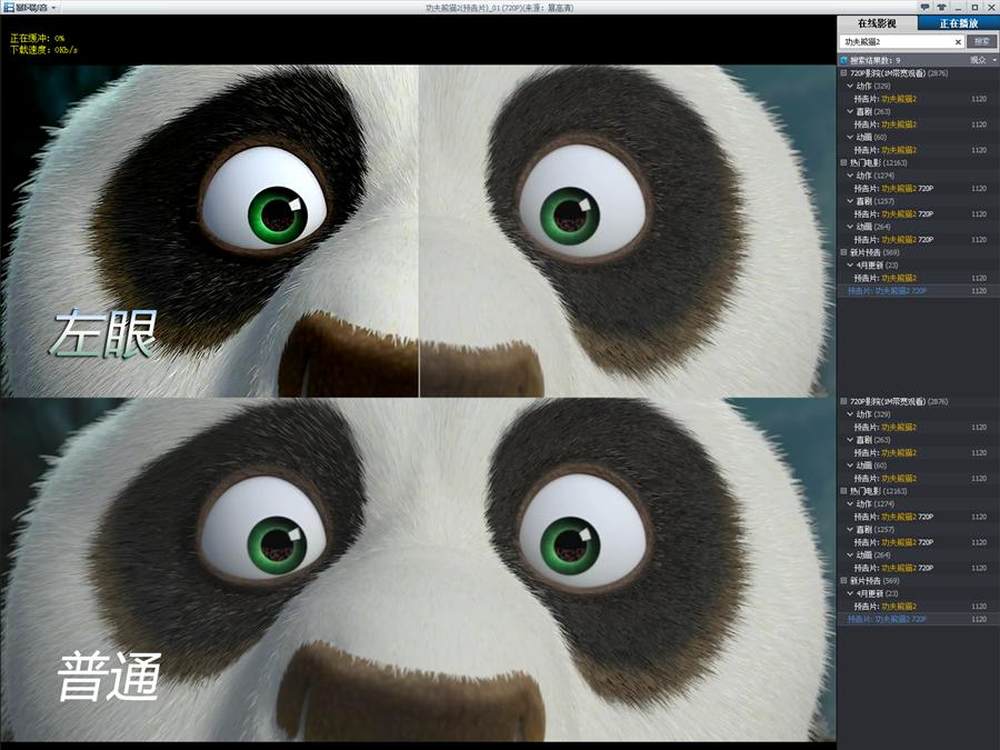Viewport: 1000px width, 750px height.
Task: Collapse 动作 (329) in lower list
Action: point(850,415)
